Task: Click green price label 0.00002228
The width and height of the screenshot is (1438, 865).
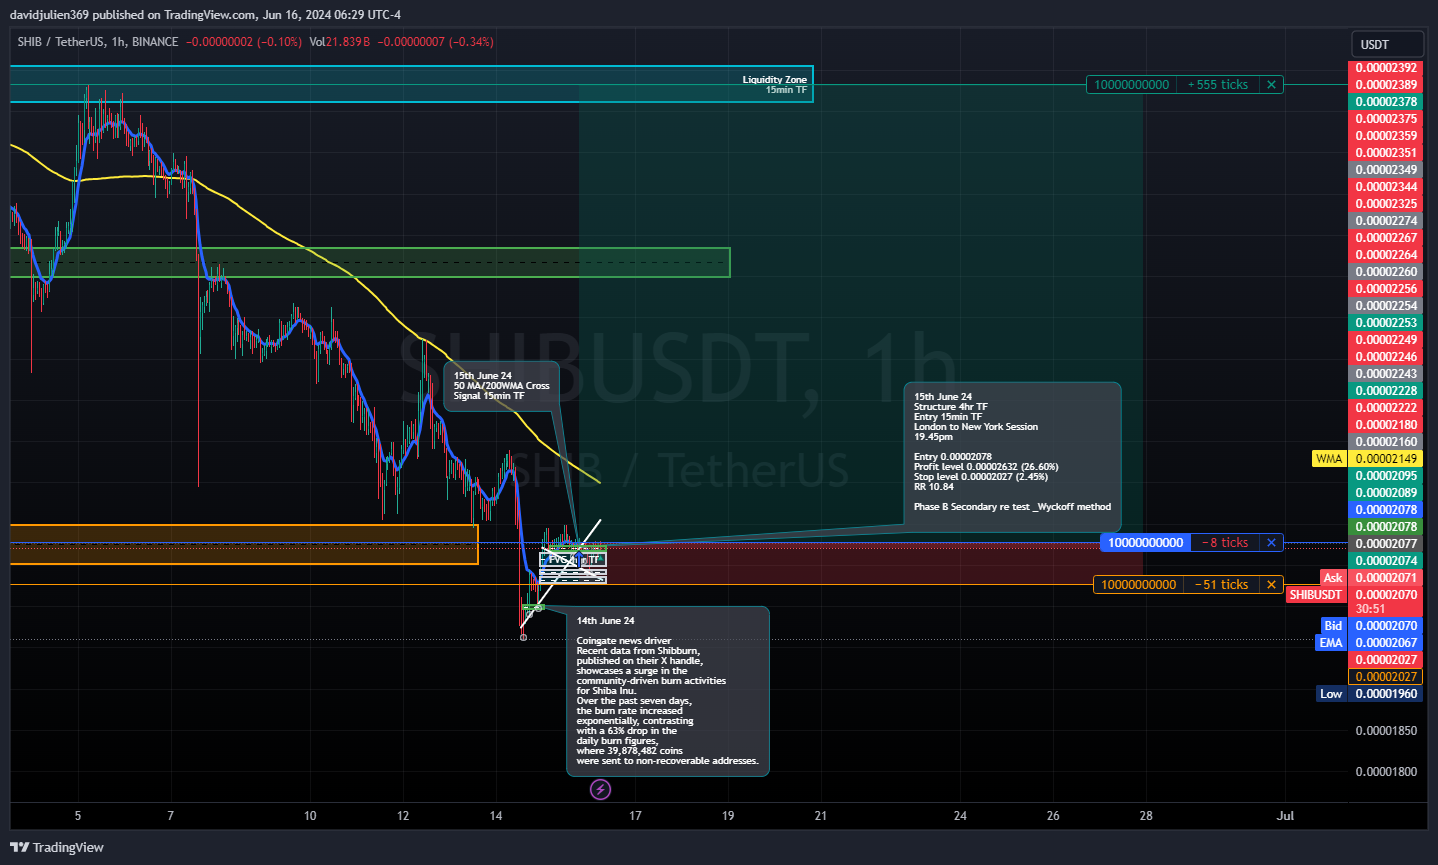Action: point(1386,391)
